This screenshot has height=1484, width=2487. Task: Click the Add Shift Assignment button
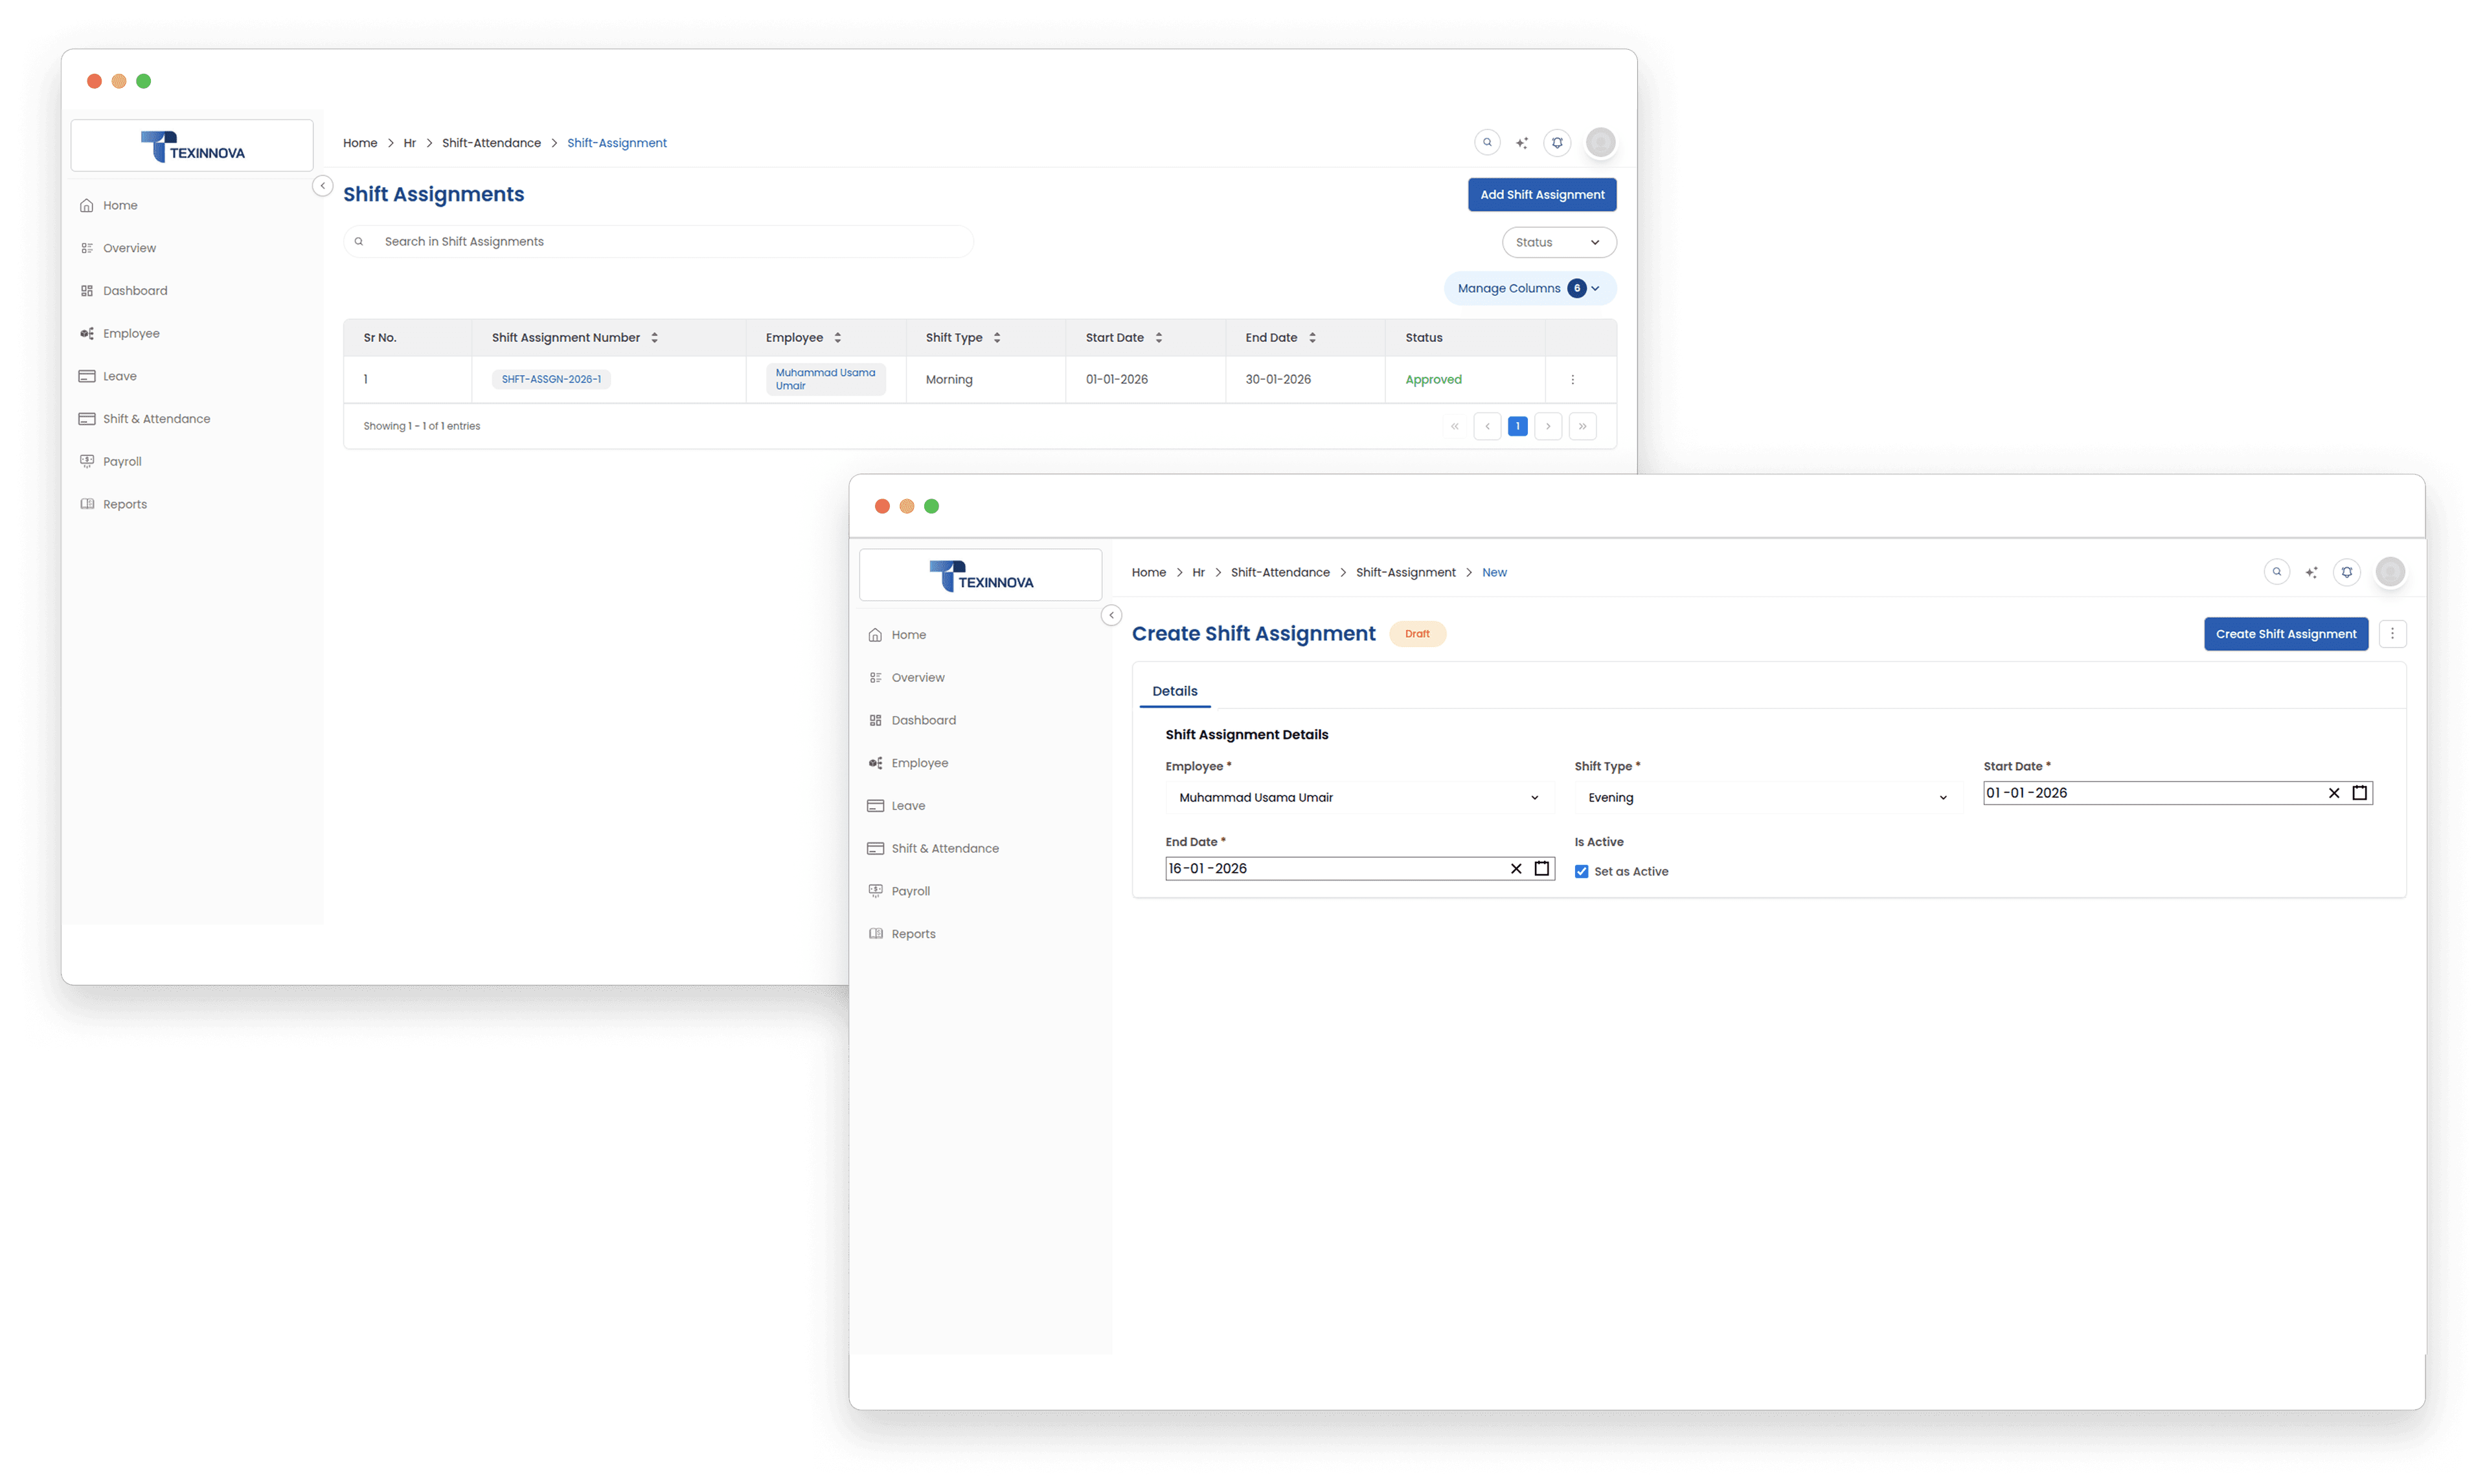pos(1541,195)
